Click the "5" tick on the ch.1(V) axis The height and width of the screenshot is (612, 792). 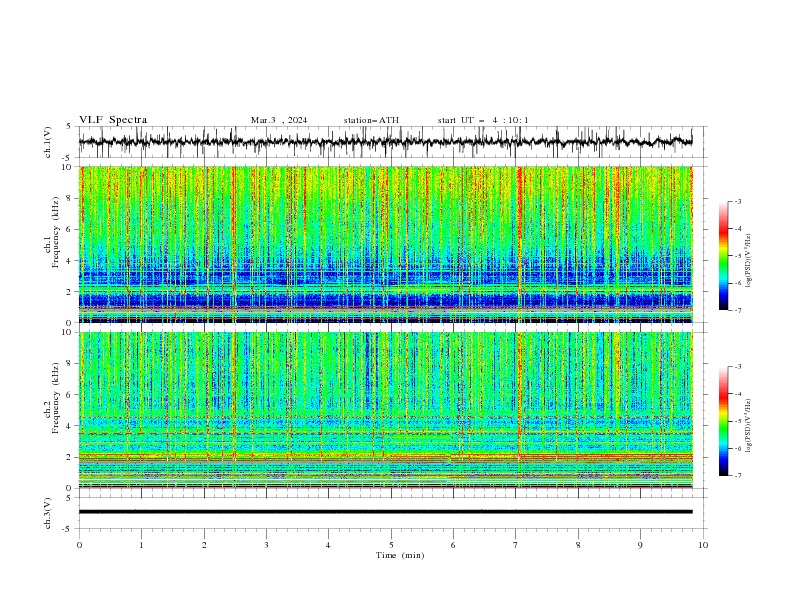pos(69,127)
